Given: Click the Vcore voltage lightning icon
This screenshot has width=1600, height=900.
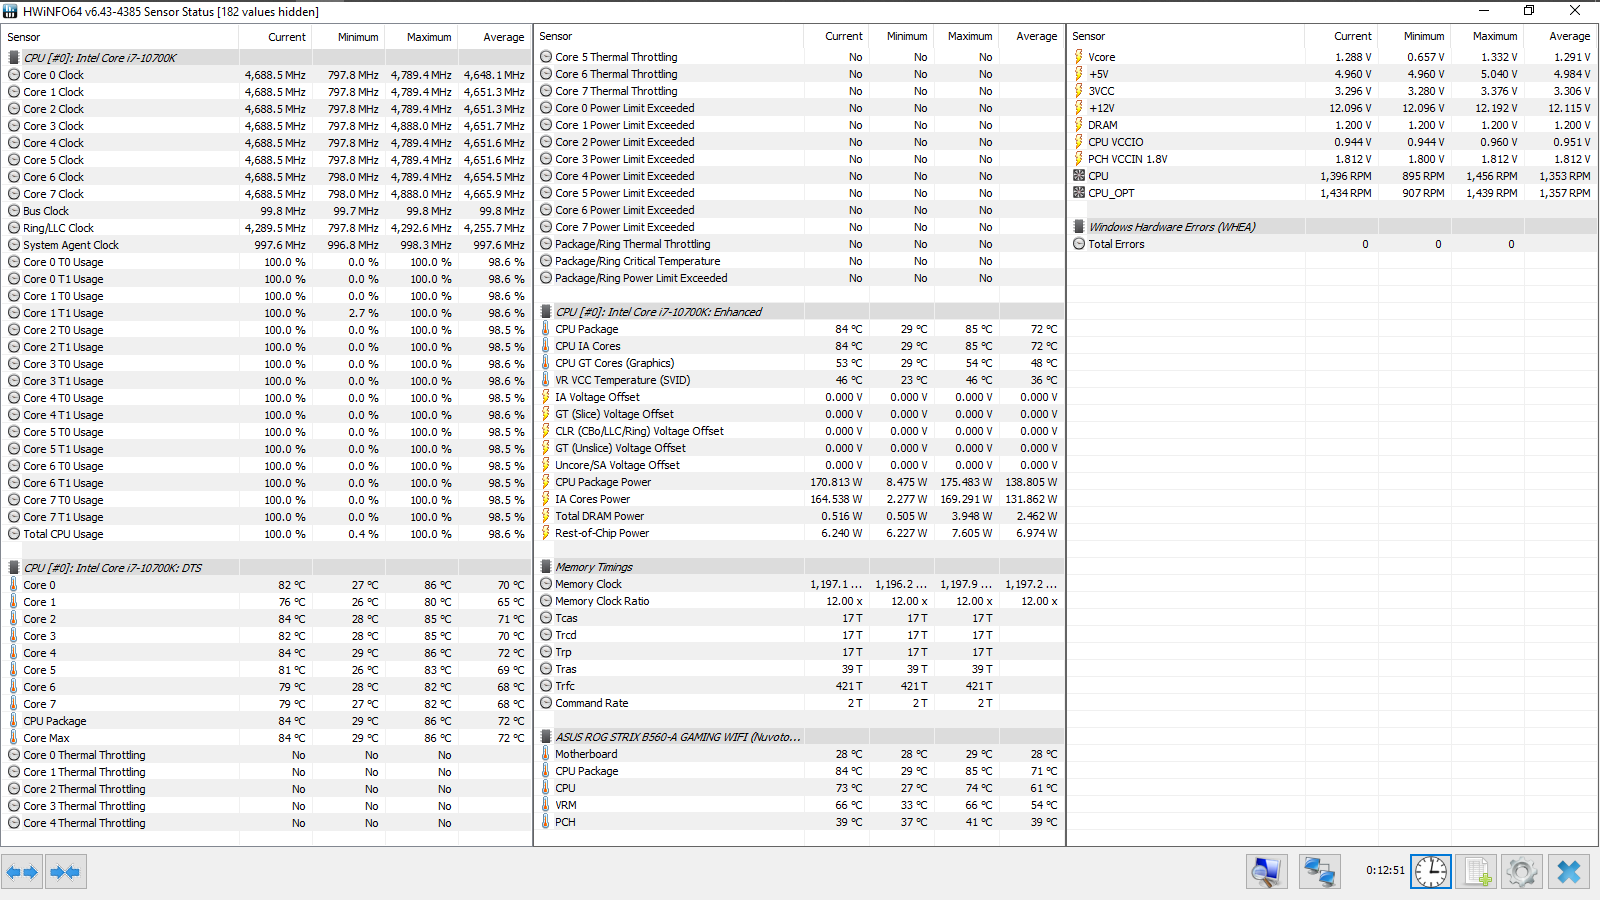Looking at the screenshot, I should click(1079, 57).
